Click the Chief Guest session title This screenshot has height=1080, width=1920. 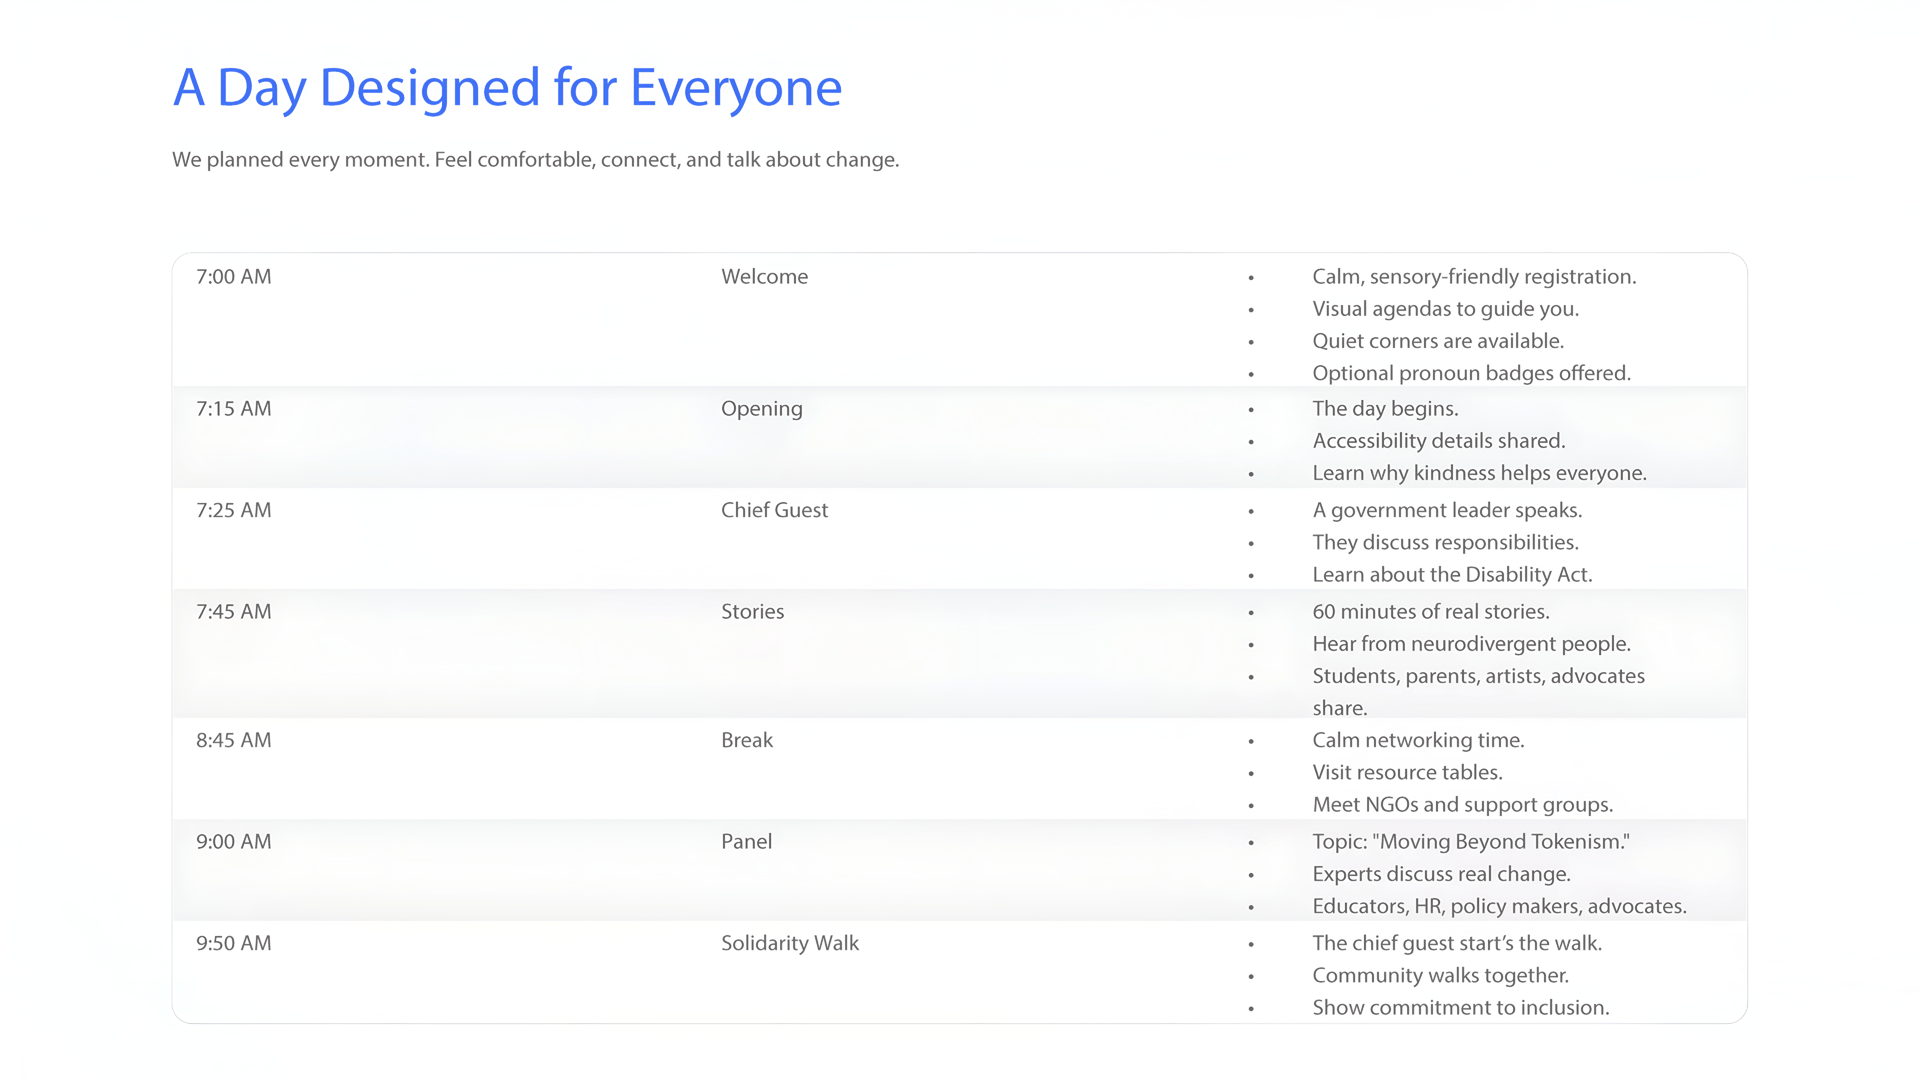(774, 510)
